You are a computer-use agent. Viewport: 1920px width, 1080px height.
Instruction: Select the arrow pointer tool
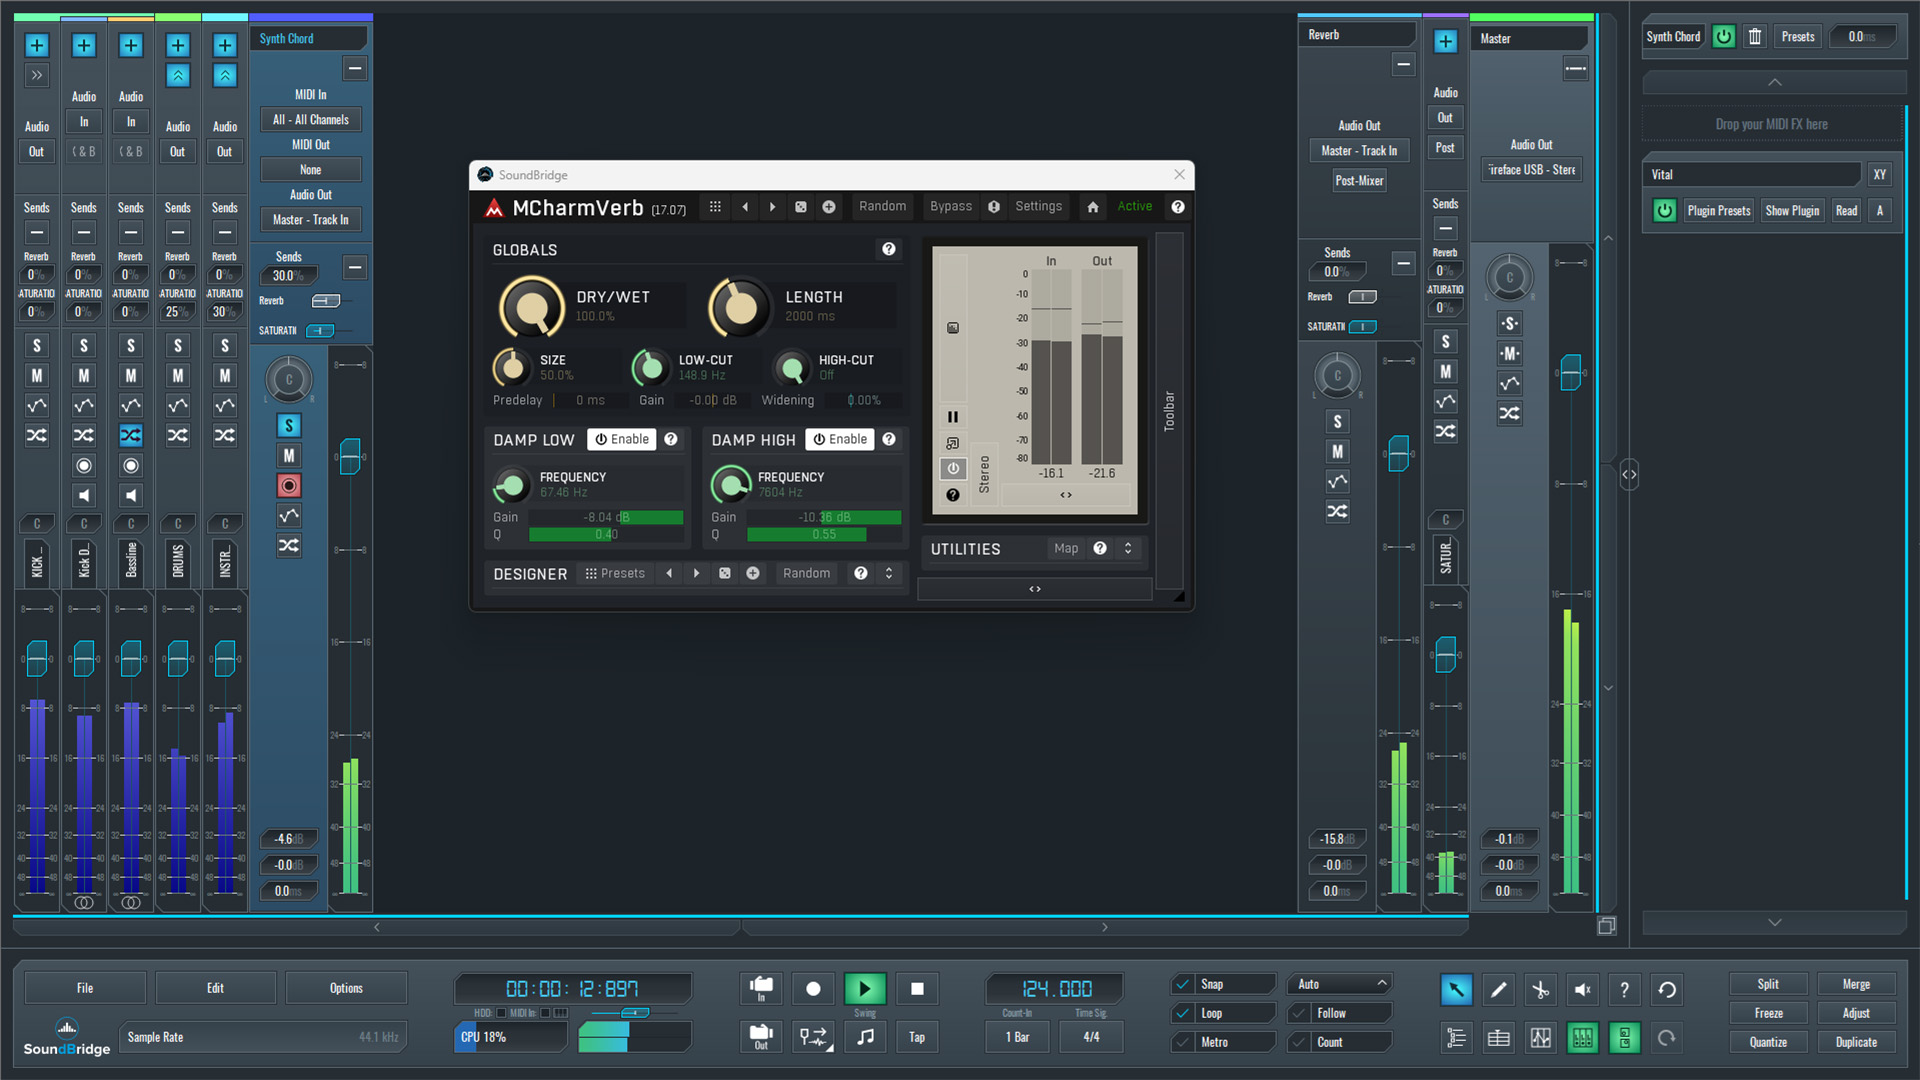point(1456,990)
